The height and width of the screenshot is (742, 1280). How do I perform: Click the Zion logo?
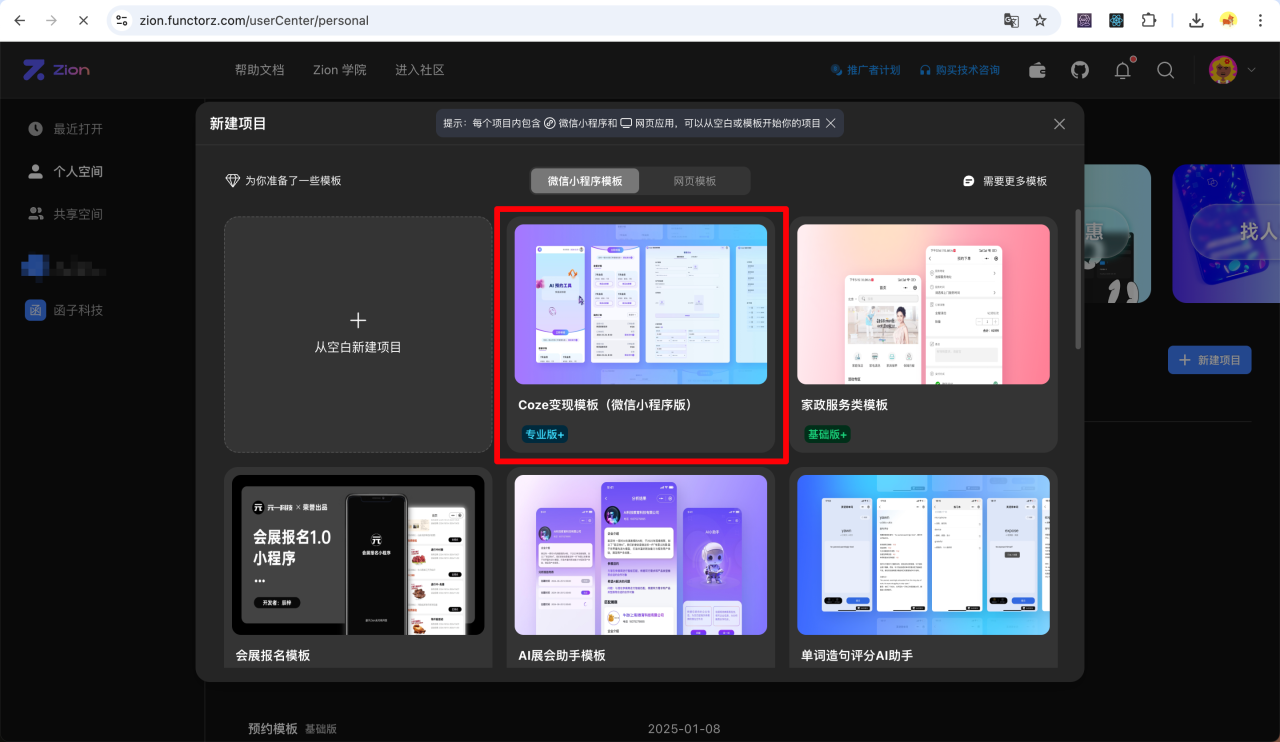tap(57, 70)
